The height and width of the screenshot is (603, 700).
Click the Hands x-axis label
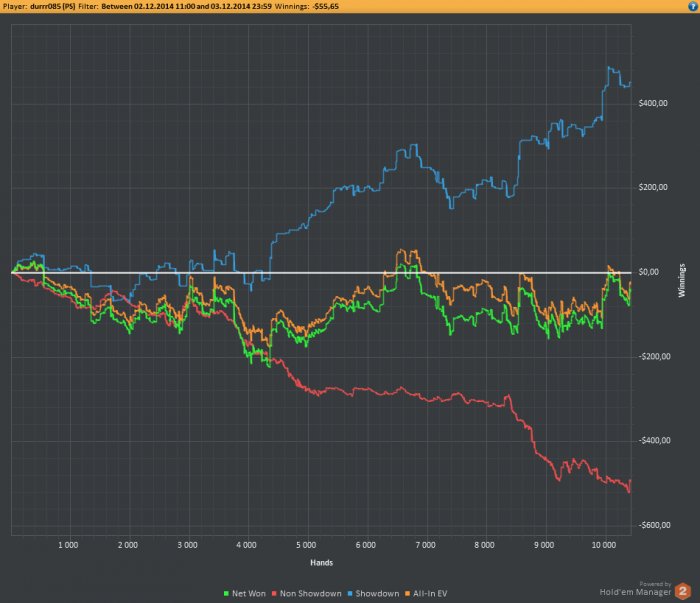pos(321,563)
